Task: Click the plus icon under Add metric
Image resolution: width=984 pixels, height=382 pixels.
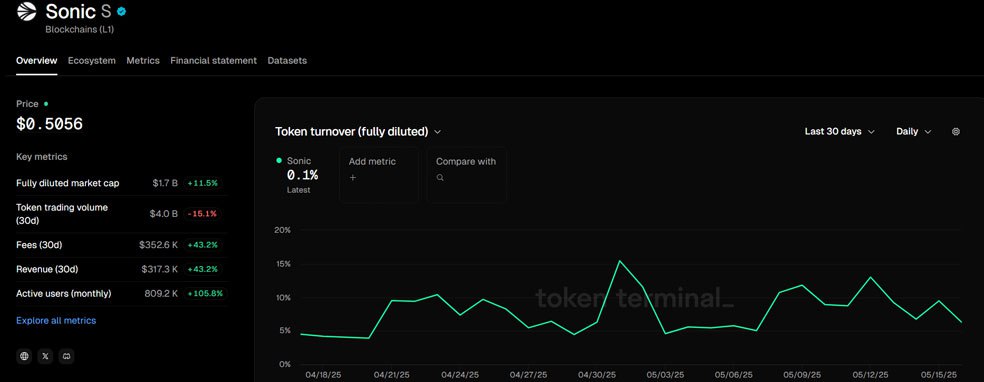Action: pyautogui.click(x=353, y=178)
